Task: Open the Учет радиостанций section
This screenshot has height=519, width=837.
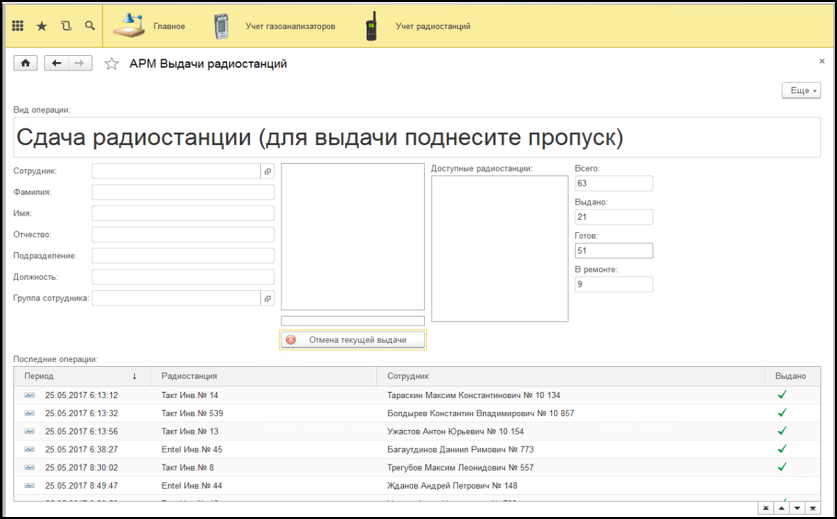Action: pyautogui.click(x=433, y=26)
